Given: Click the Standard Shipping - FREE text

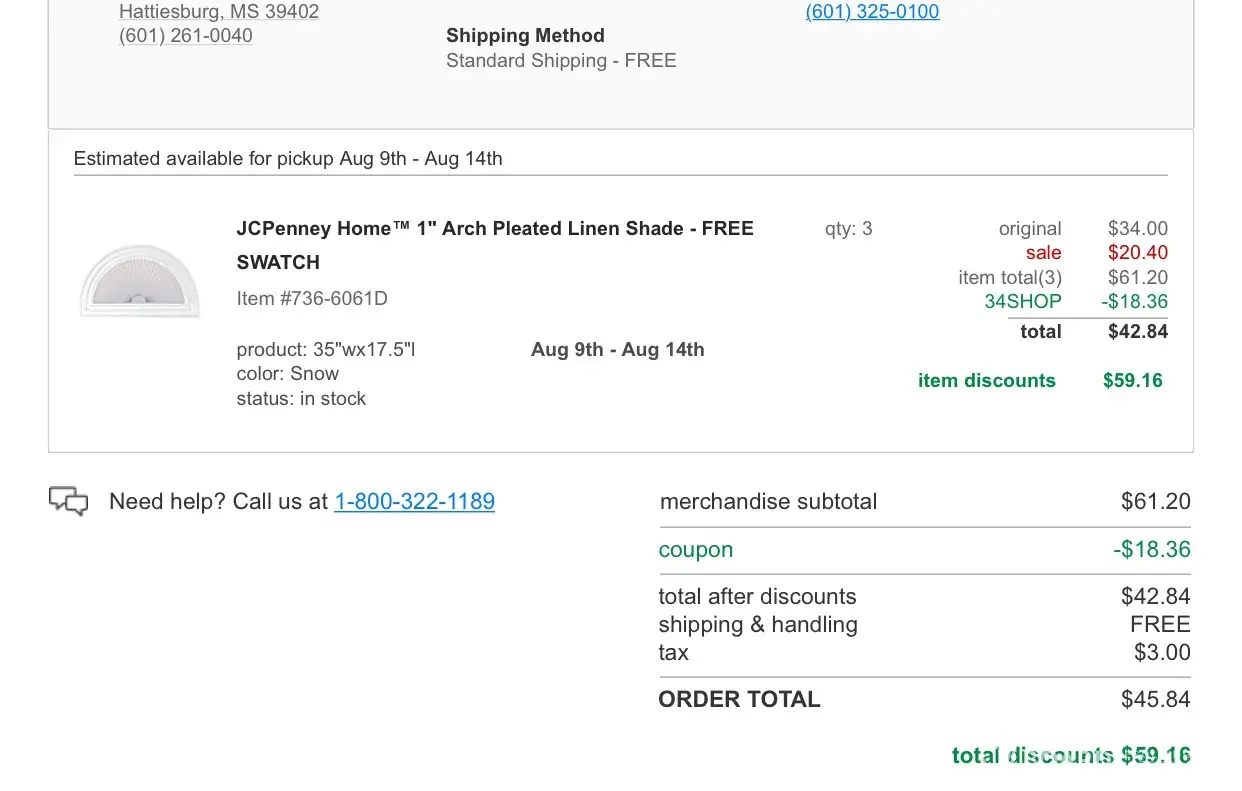Looking at the screenshot, I should pyautogui.click(x=561, y=61).
